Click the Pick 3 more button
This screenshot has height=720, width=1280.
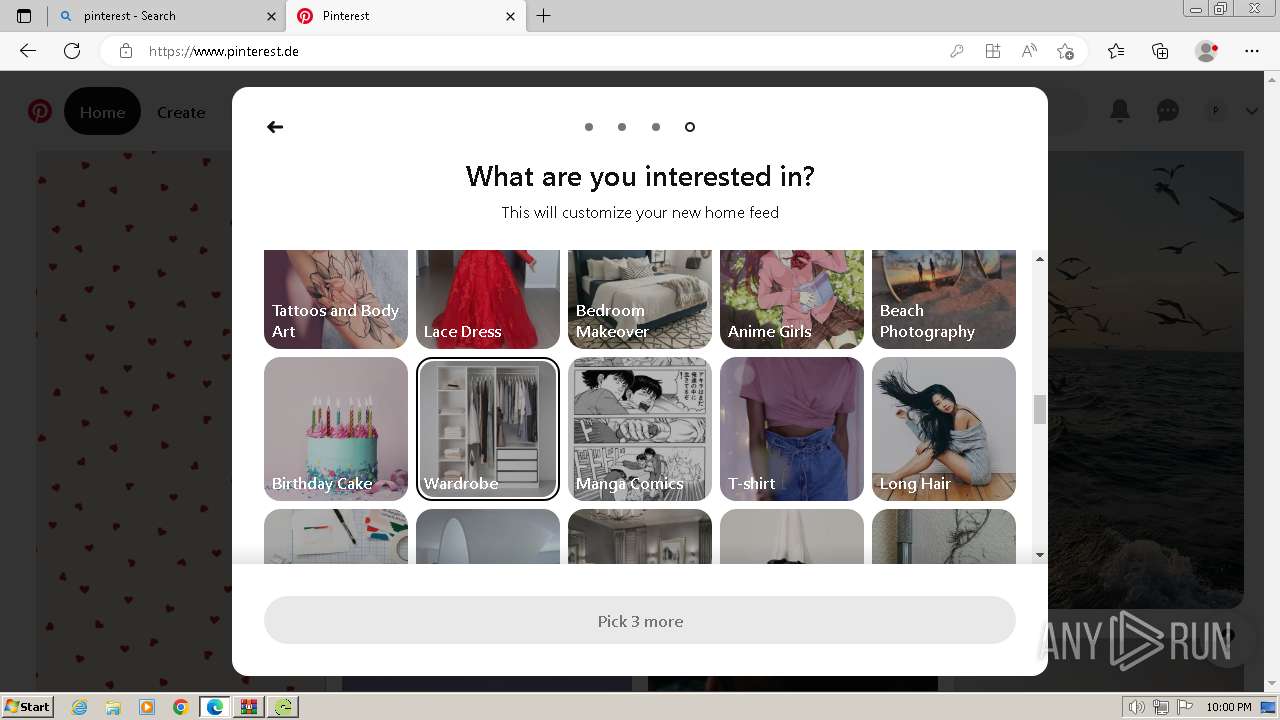click(640, 621)
